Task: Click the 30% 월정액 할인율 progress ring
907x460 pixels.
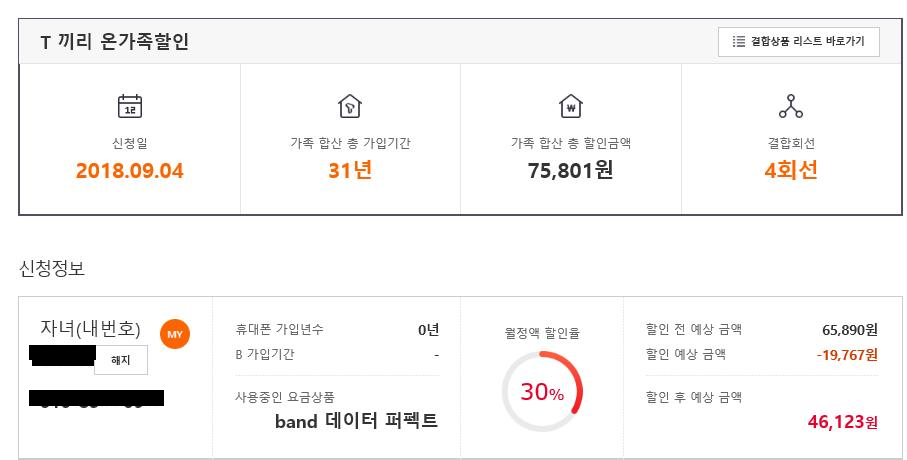Action: click(542, 392)
